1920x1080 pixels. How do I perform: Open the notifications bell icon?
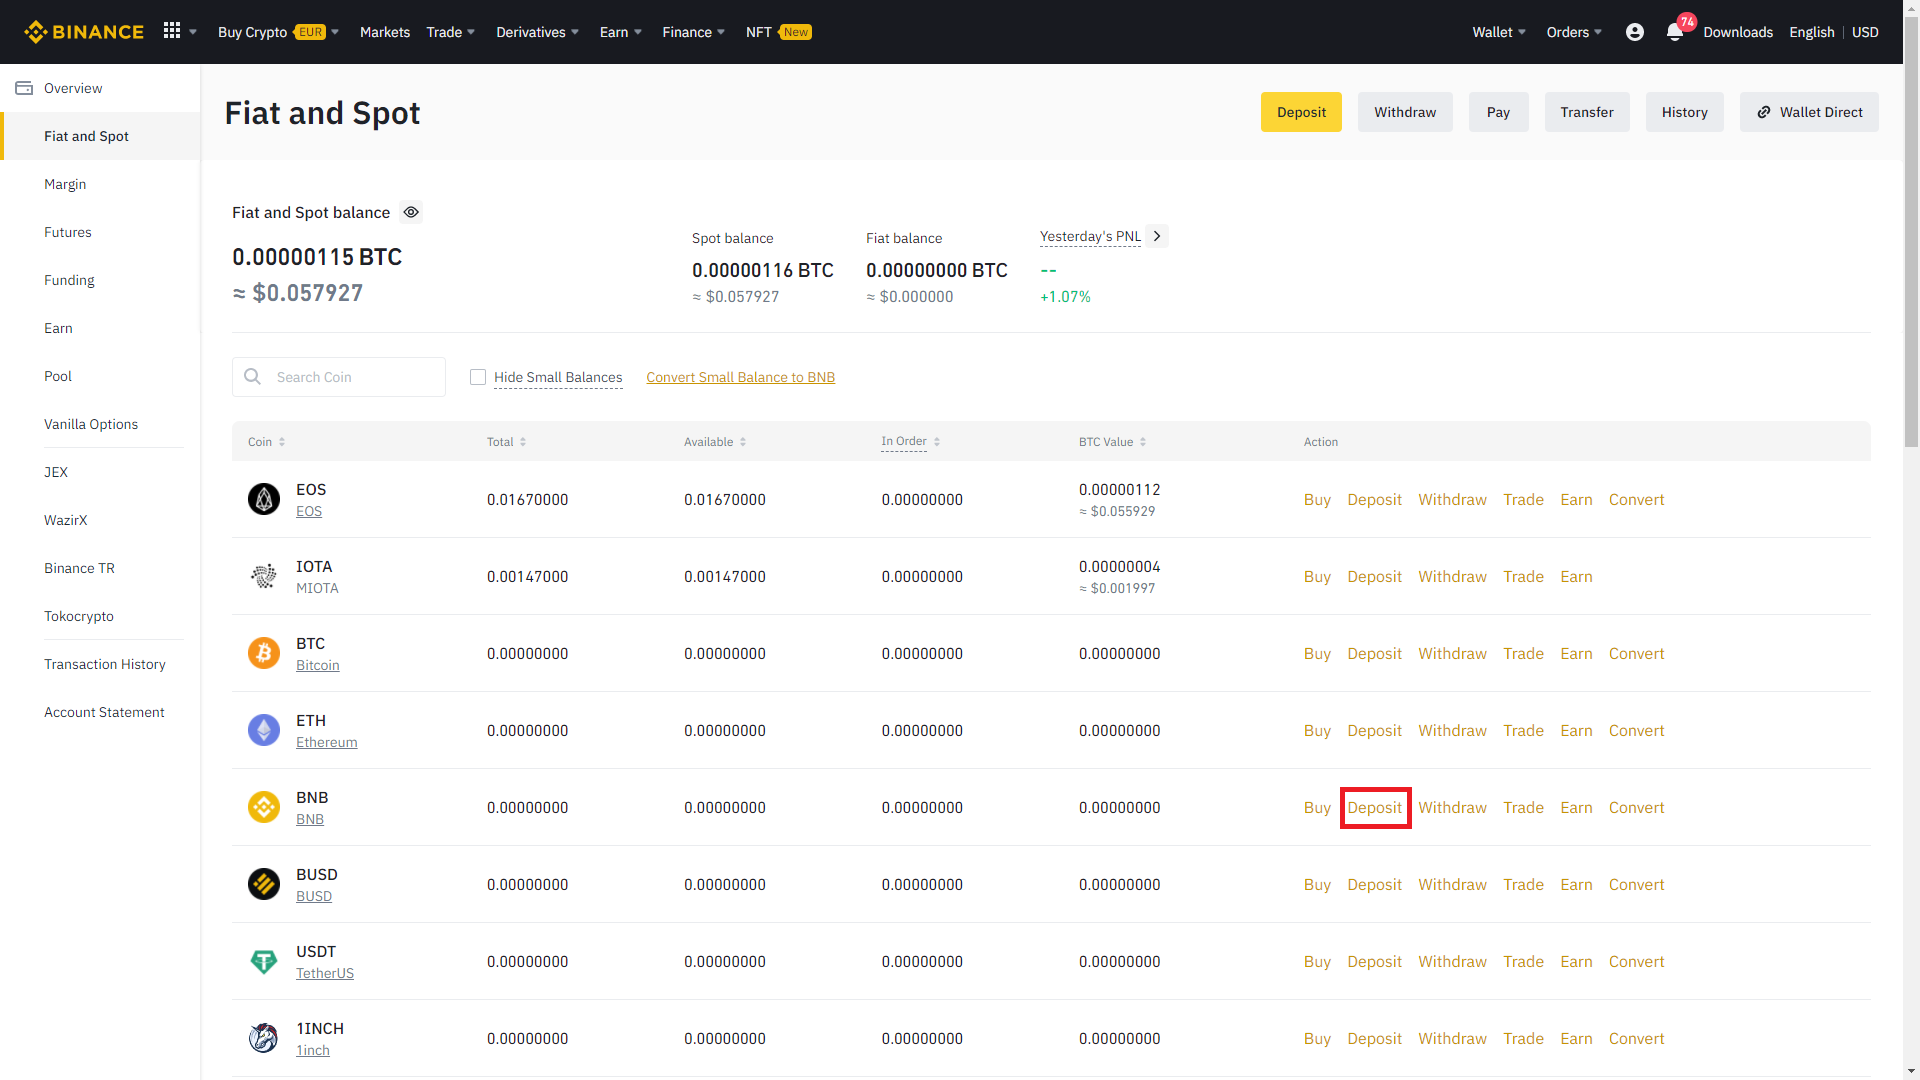pyautogui.click(x=1675, y=32)
